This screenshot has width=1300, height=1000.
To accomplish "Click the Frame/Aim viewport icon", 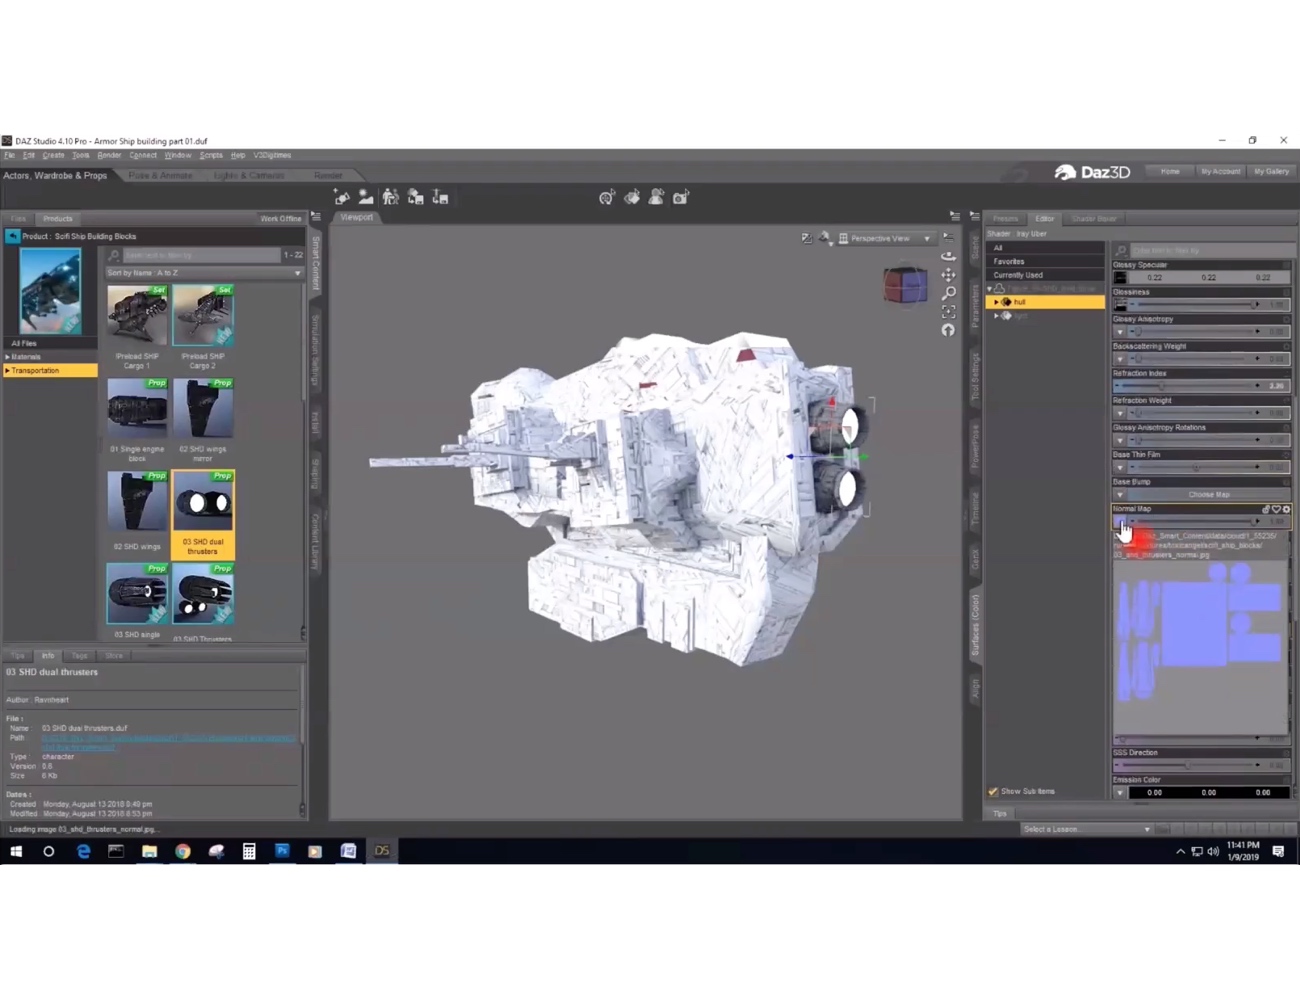I will 948,311.
